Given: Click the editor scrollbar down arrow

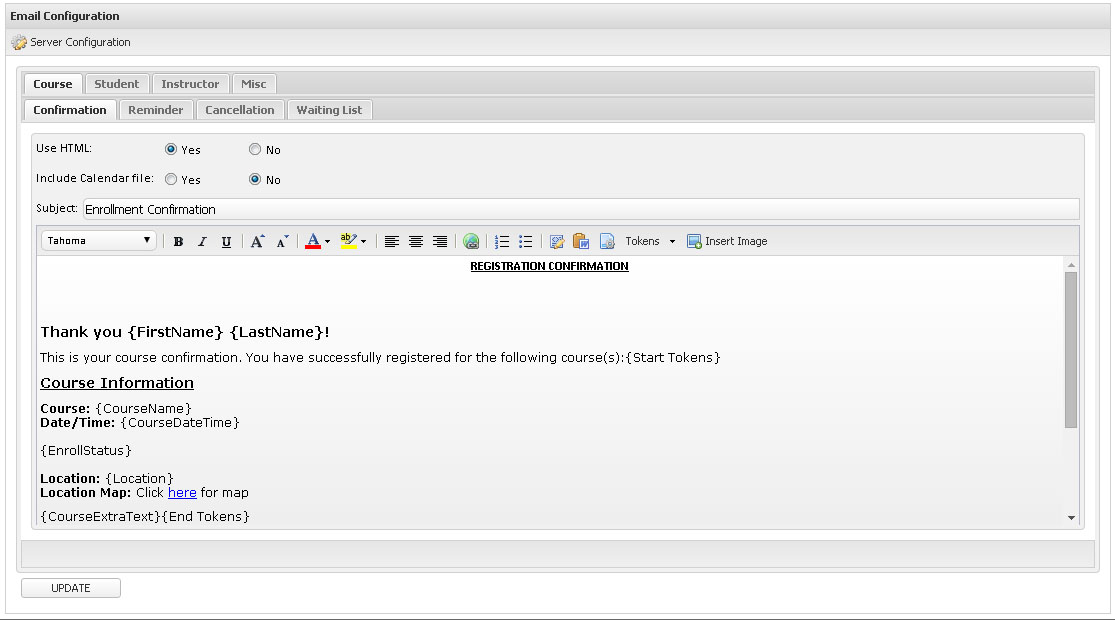Looking at the screenshot, I should [1071, 518].
